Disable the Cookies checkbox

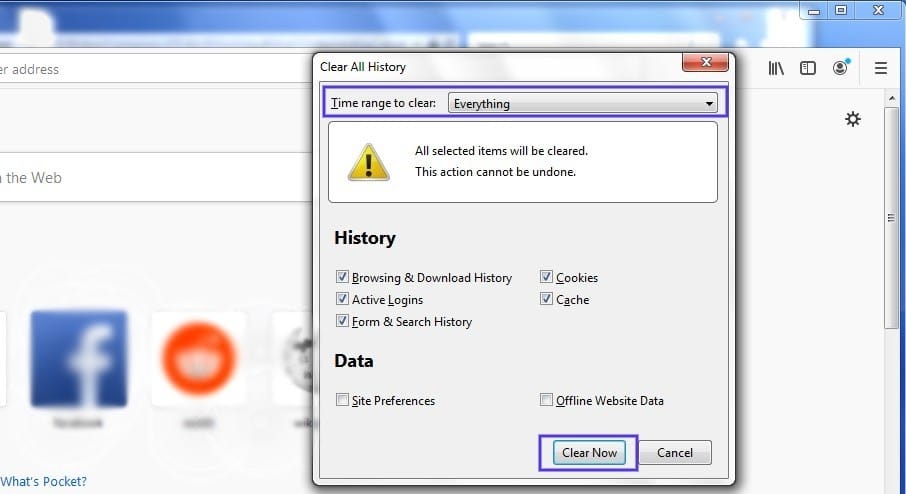pyautogui.click(x=547, y=278)
